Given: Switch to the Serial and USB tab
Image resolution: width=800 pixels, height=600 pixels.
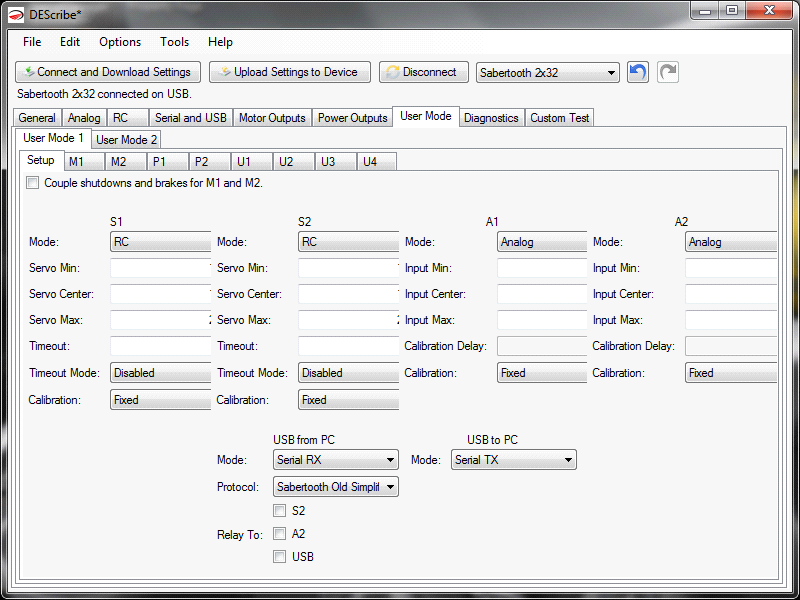Looking at the screenshot, I should click(x=191, y=118).
